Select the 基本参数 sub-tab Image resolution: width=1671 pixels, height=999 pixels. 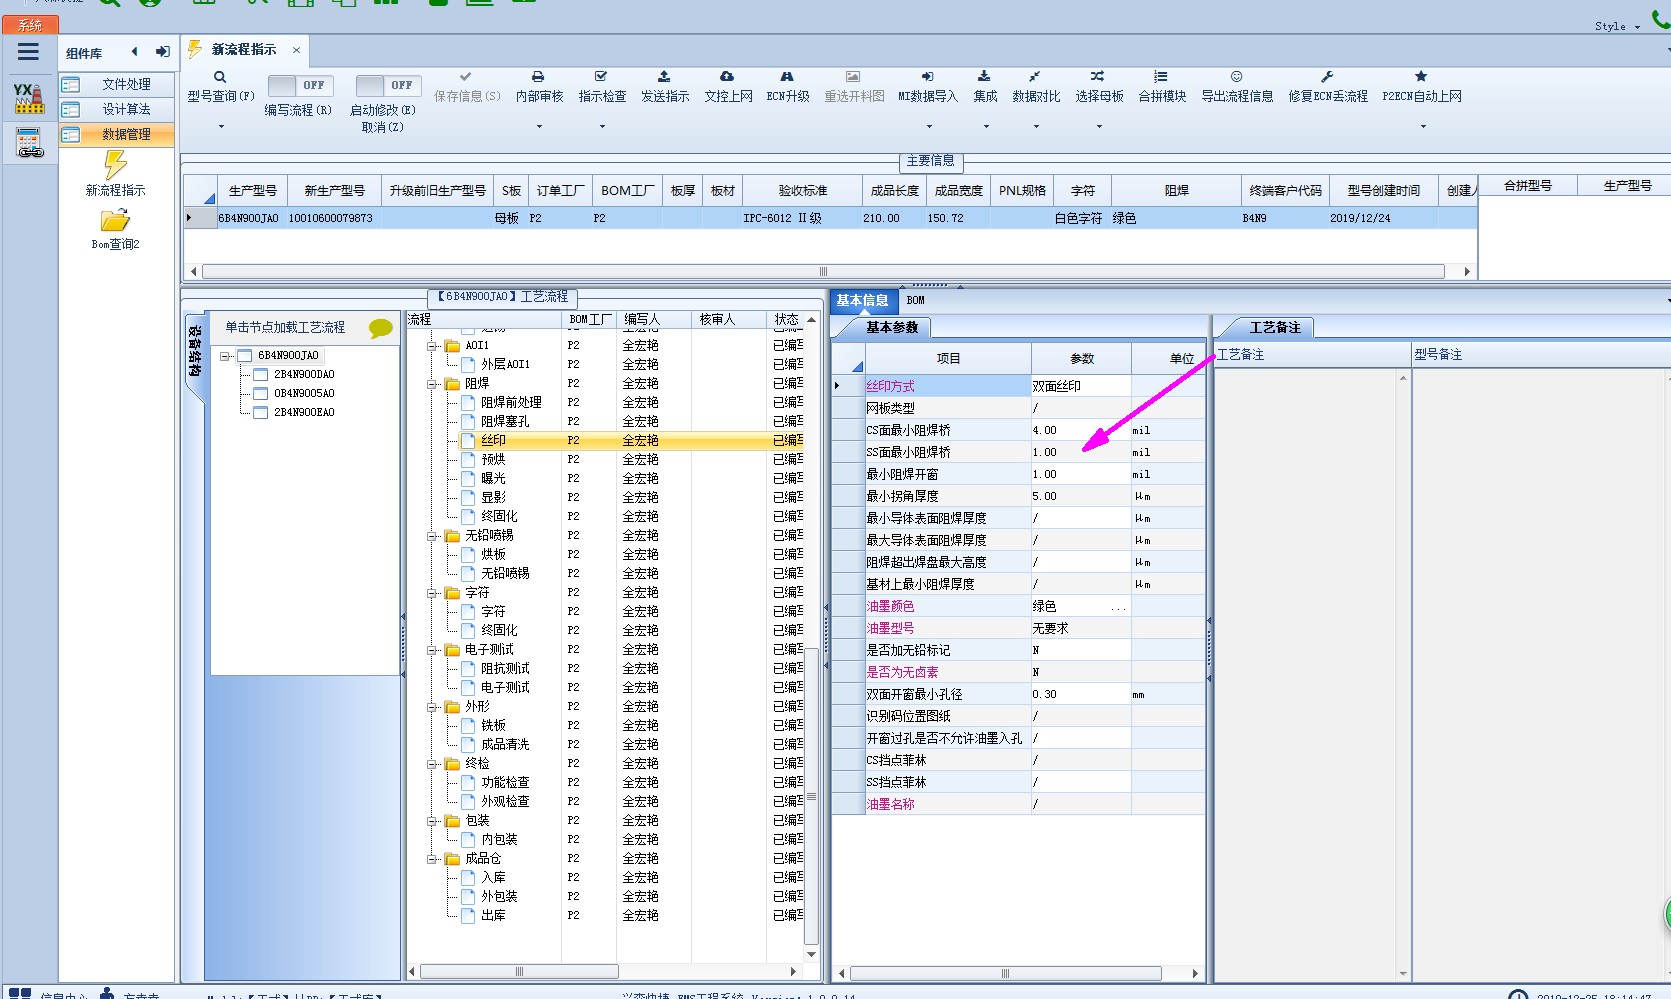(892, 327)
